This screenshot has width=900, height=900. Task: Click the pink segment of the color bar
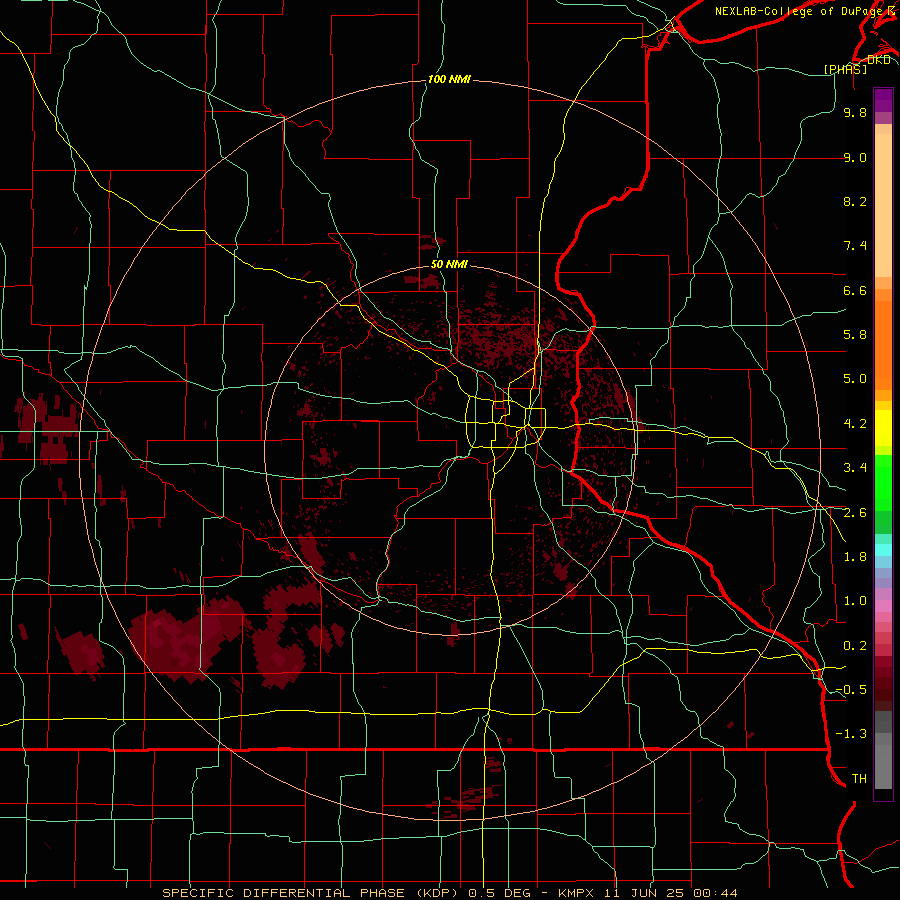click(883, 606)
